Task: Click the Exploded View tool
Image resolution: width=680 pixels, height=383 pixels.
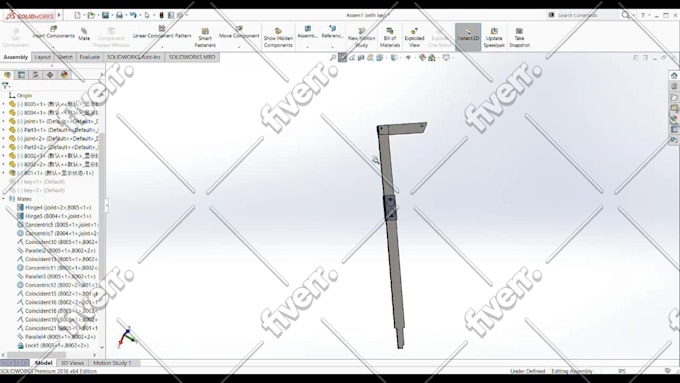Action: click(x=414, y=37)
